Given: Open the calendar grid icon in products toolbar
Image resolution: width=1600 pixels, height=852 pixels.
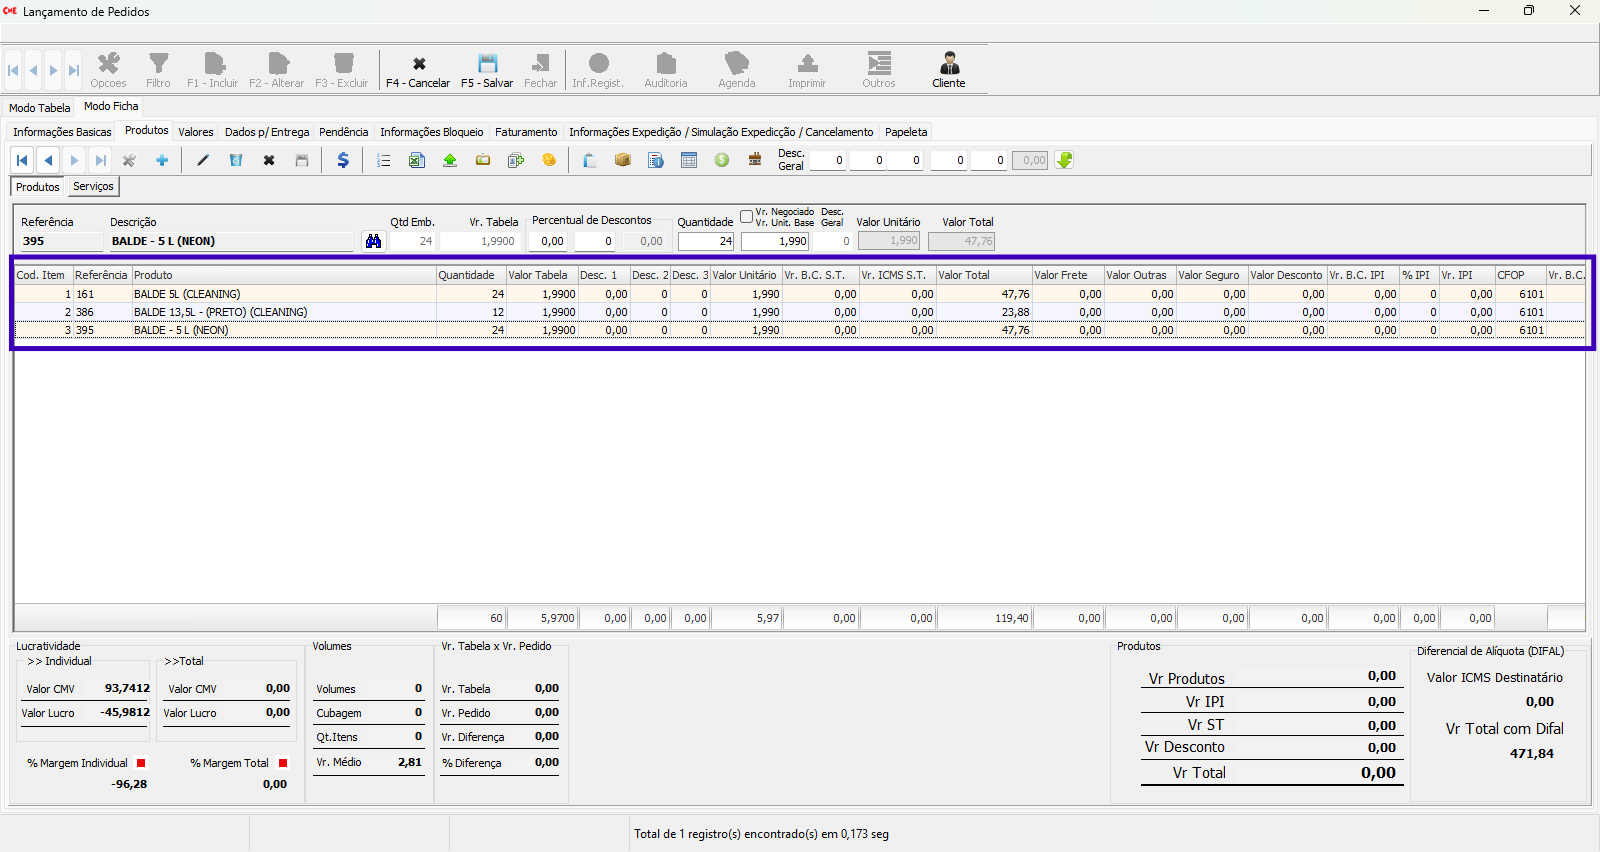Looking at the screenshot, I should click(689, 160).
